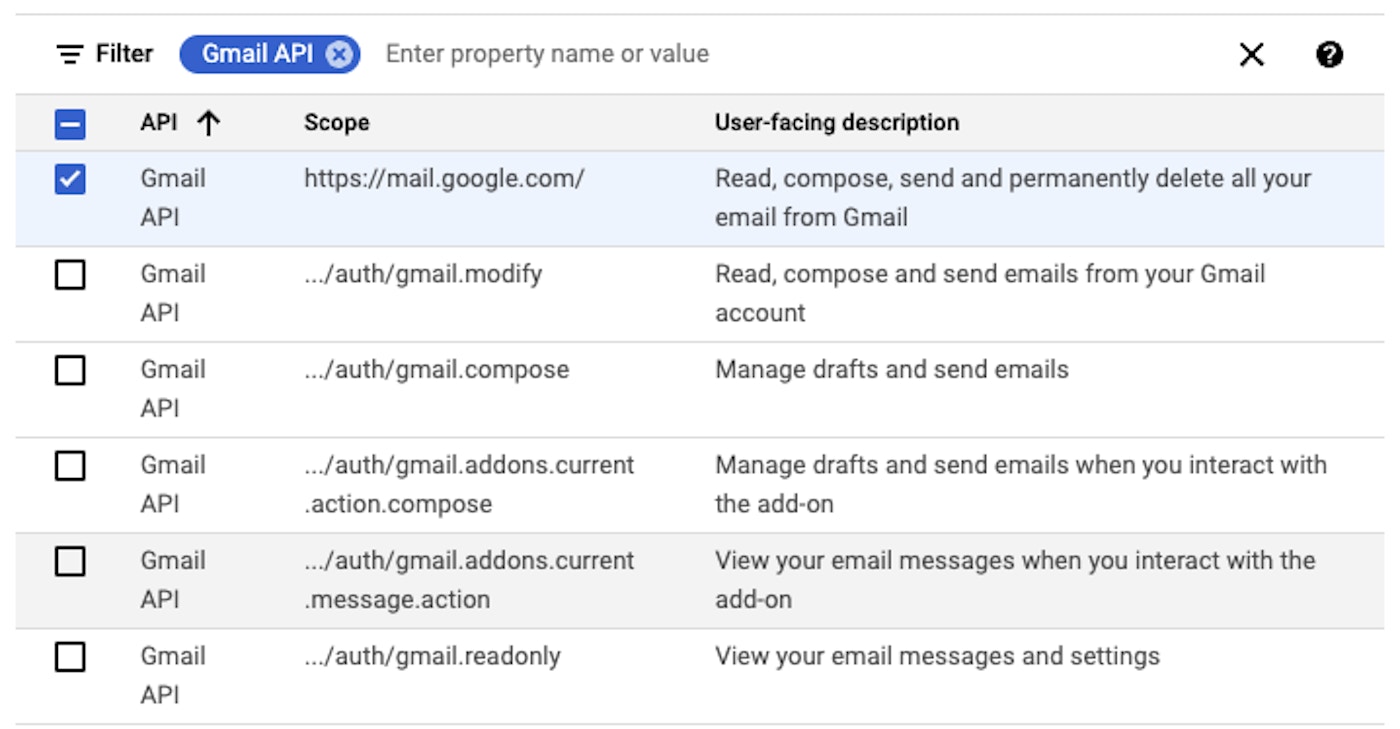The image size is (1400, 729).
Task: Uncheck the https://mail.google.com/ scope checkbox
Action: pyautogui.click(x=70, y=180)
